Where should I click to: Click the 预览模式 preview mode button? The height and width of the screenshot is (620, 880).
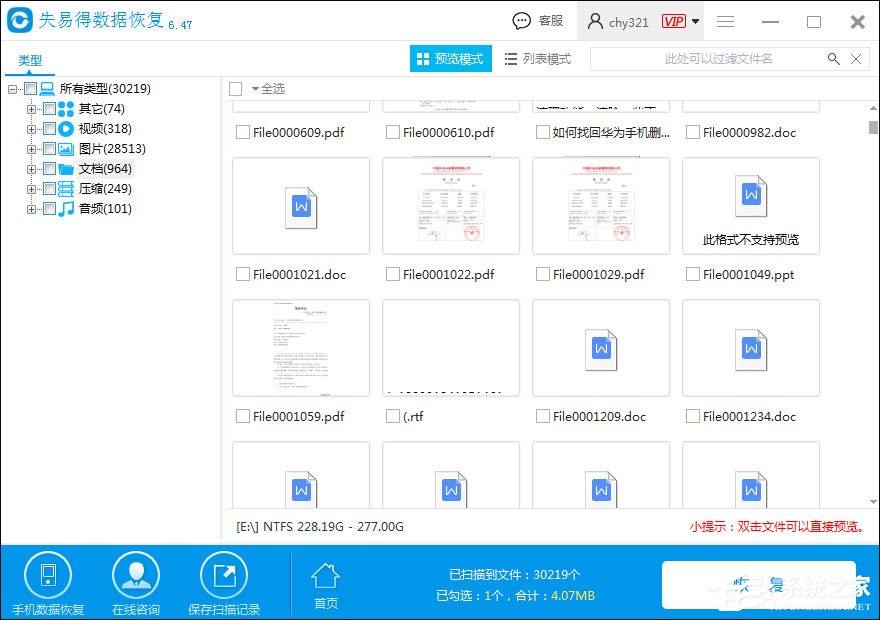(450, 58)
